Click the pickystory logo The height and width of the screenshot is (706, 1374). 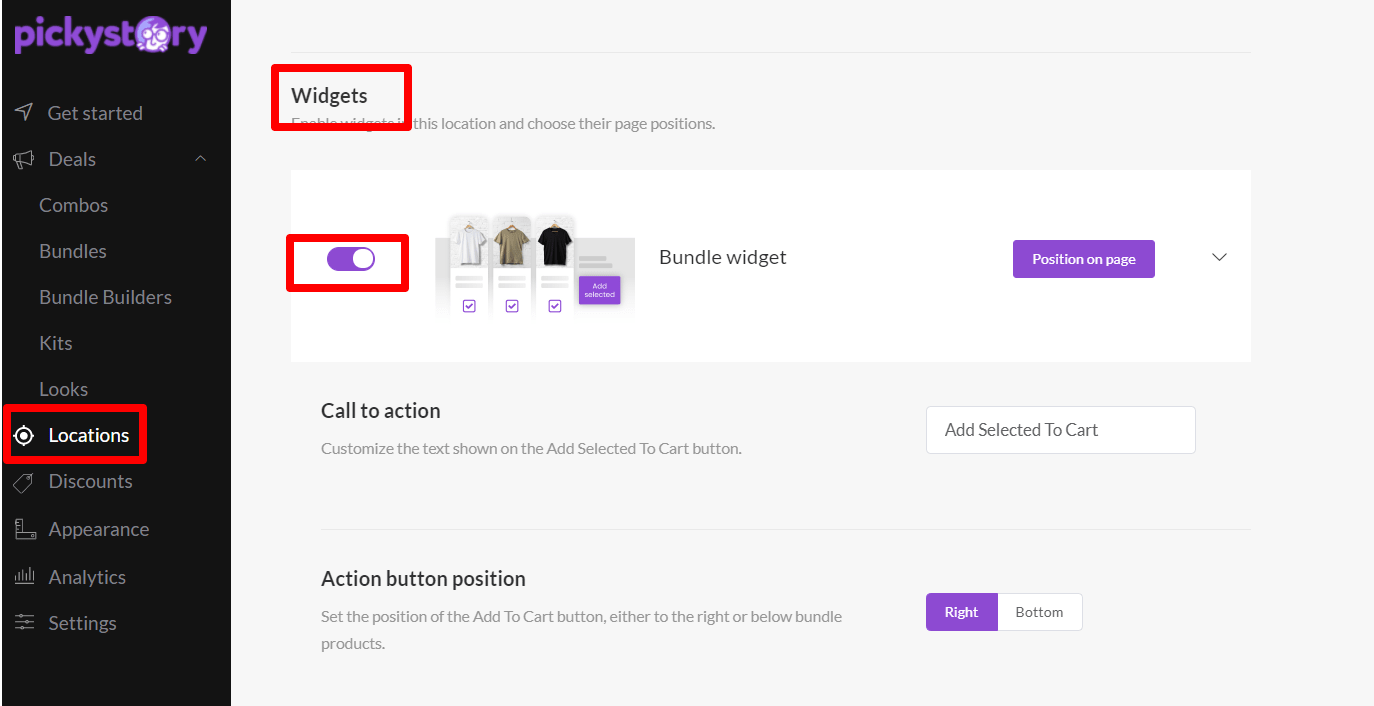click(110, 35)
